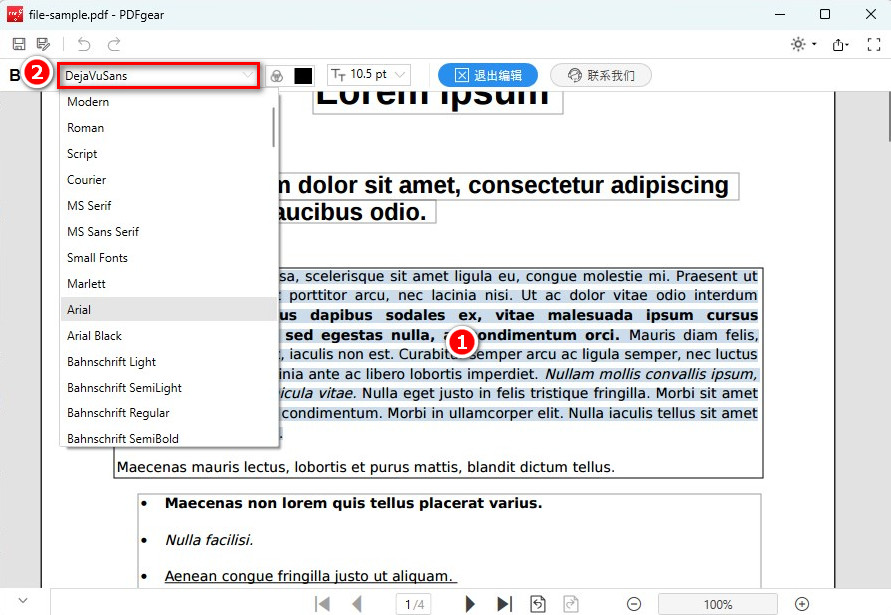
Task: Open the 10.5 pt font size dropdown
Action: 369,75
